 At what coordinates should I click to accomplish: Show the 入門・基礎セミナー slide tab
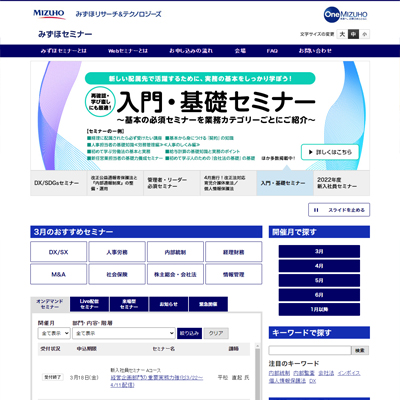point(285,183)
